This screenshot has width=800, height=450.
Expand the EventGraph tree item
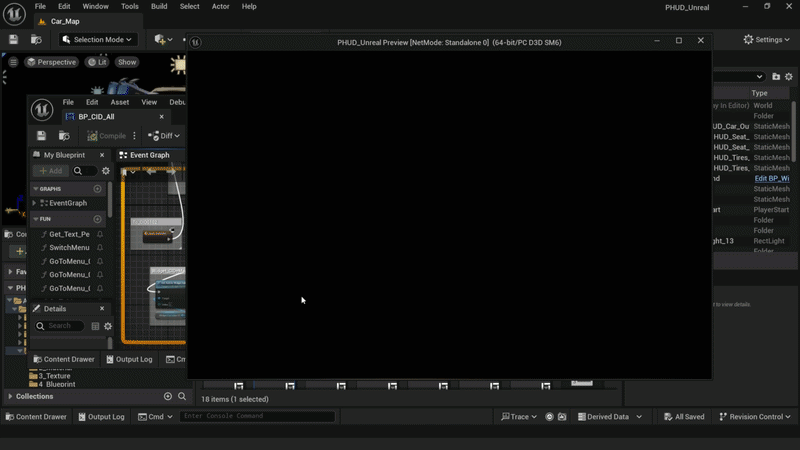click(x=35, y=203)
